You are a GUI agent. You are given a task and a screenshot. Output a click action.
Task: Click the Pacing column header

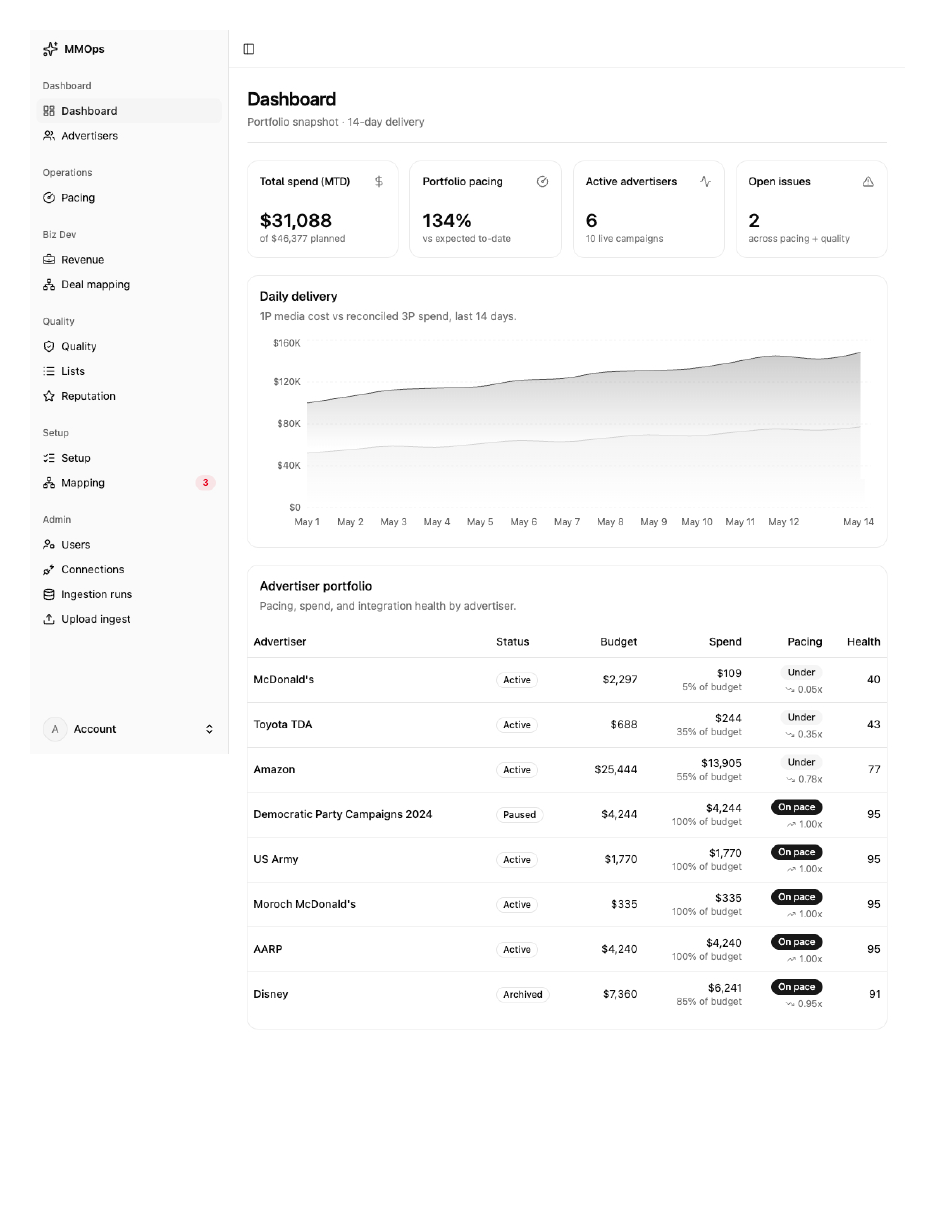tap(805, 642)
